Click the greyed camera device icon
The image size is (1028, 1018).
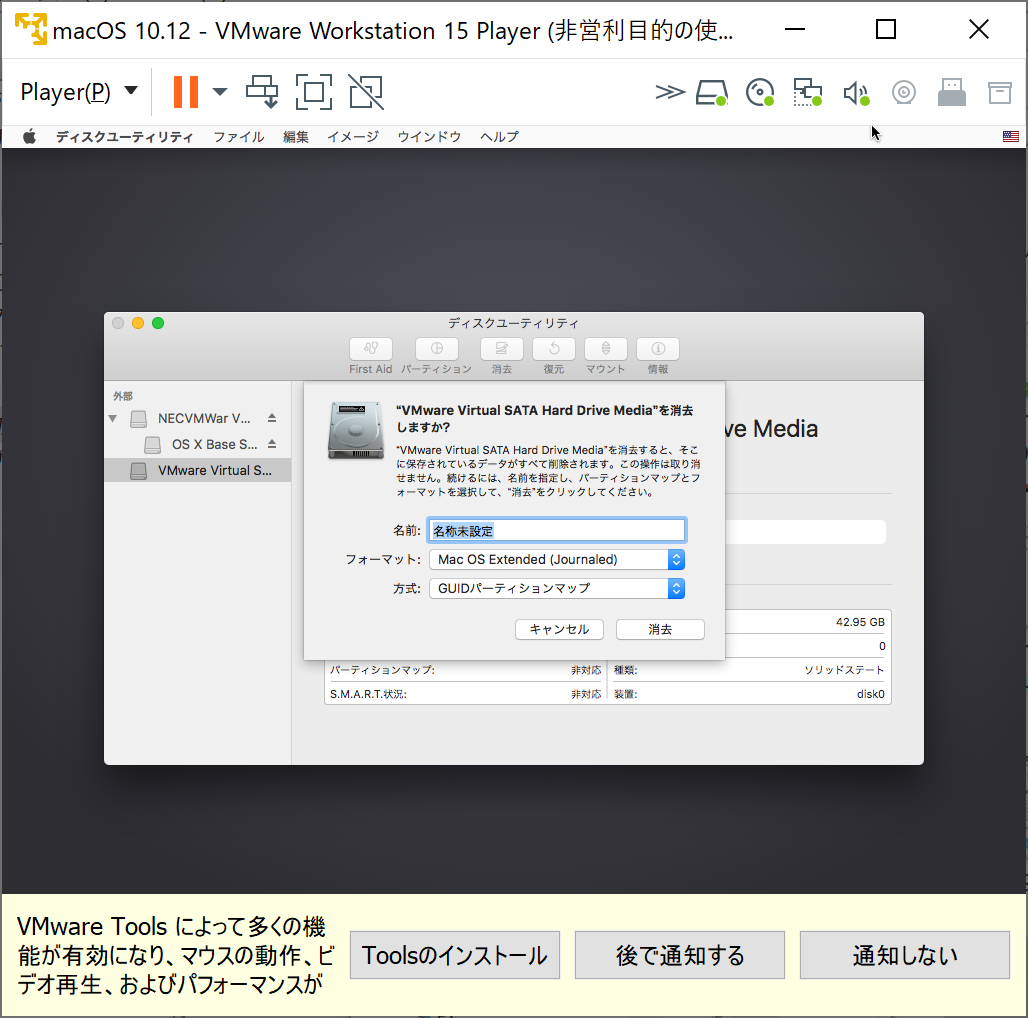pyautogui.click(x=903, y=92)
